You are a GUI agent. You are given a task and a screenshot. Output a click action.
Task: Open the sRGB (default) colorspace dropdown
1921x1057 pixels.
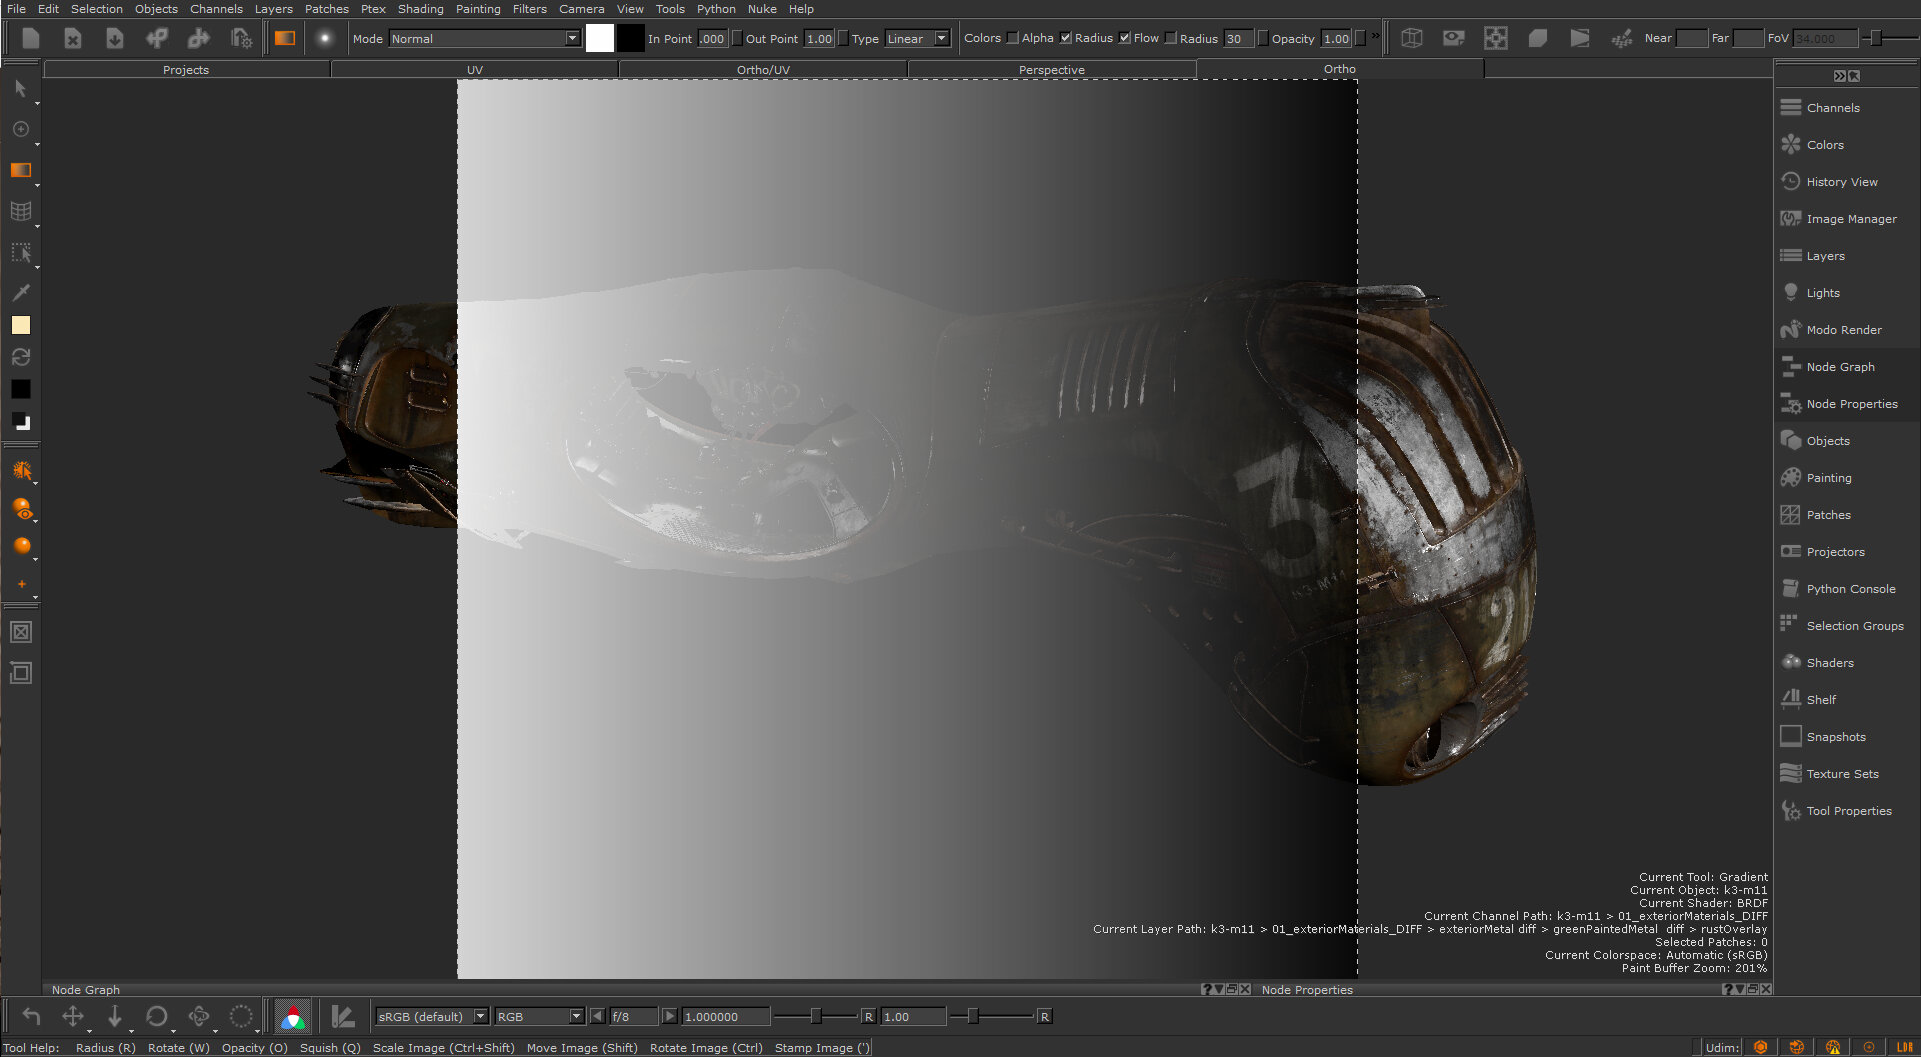(431, 1017)
